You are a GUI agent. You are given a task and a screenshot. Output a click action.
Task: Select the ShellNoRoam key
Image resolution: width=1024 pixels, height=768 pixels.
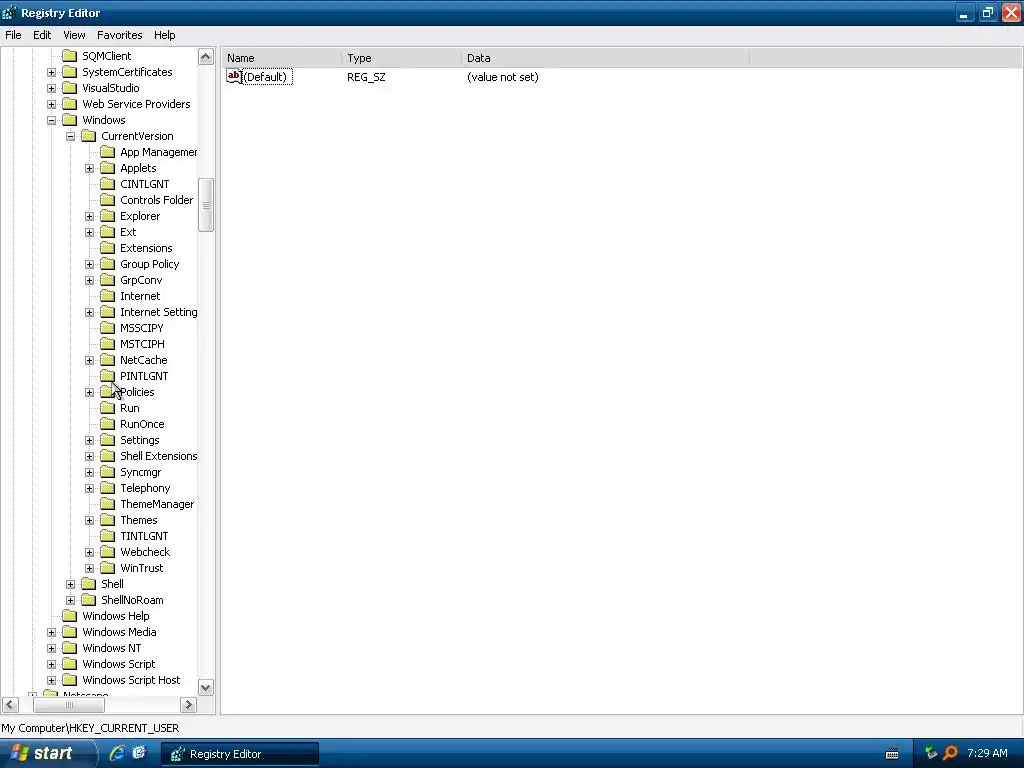coord(132,600)
